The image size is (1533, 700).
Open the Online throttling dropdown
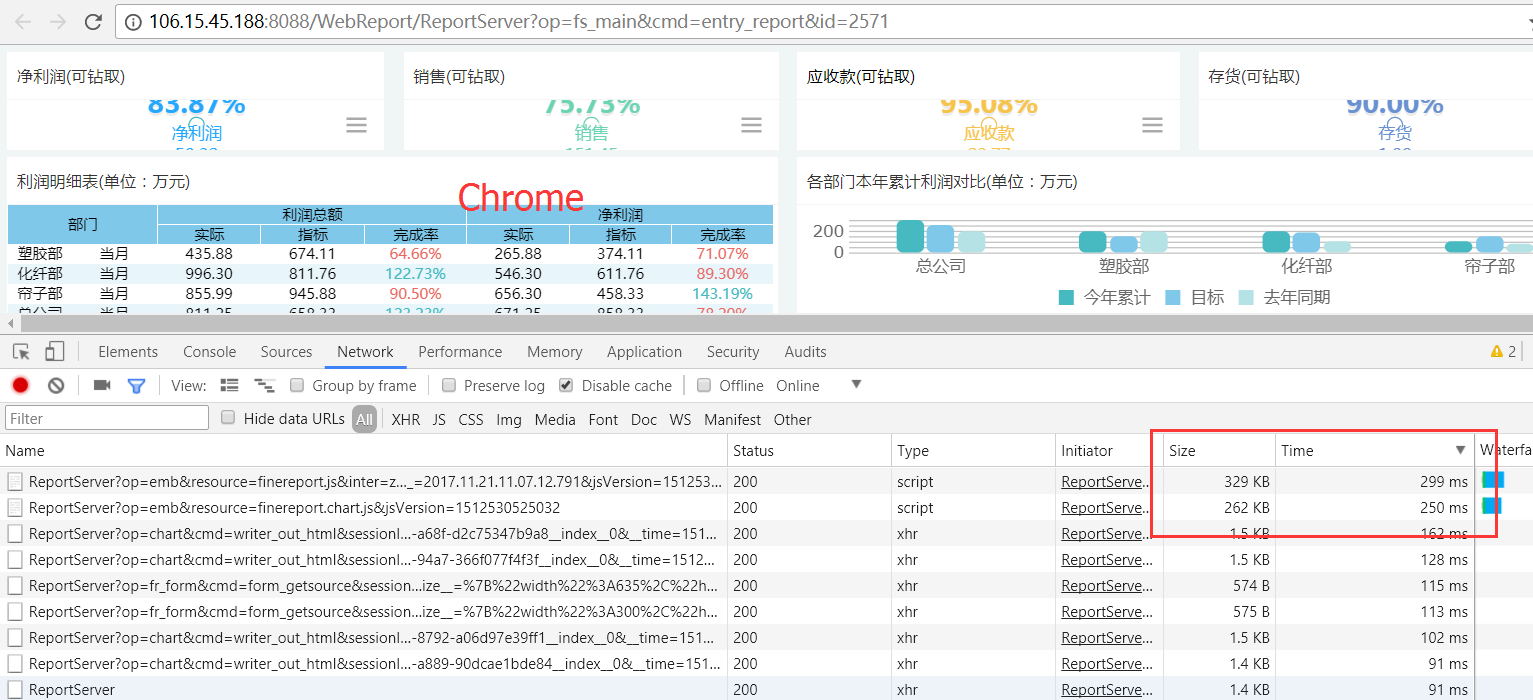(818, 385)
